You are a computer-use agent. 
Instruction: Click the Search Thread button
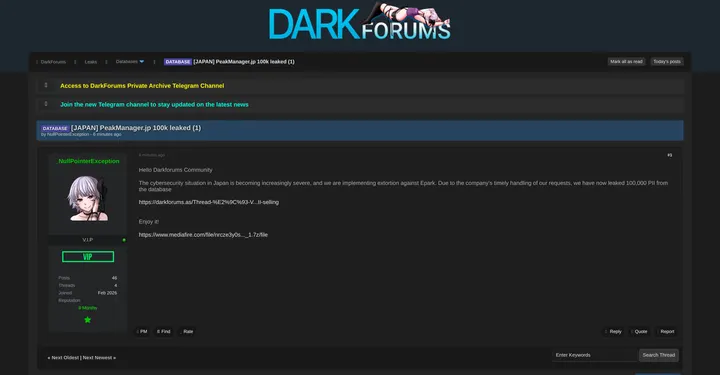[x=658, y=355]
